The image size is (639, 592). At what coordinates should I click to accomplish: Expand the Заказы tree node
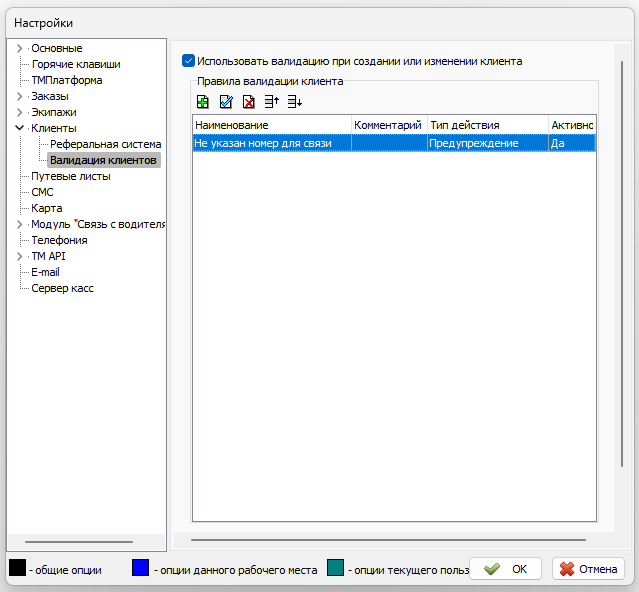(x=19, y=96)
